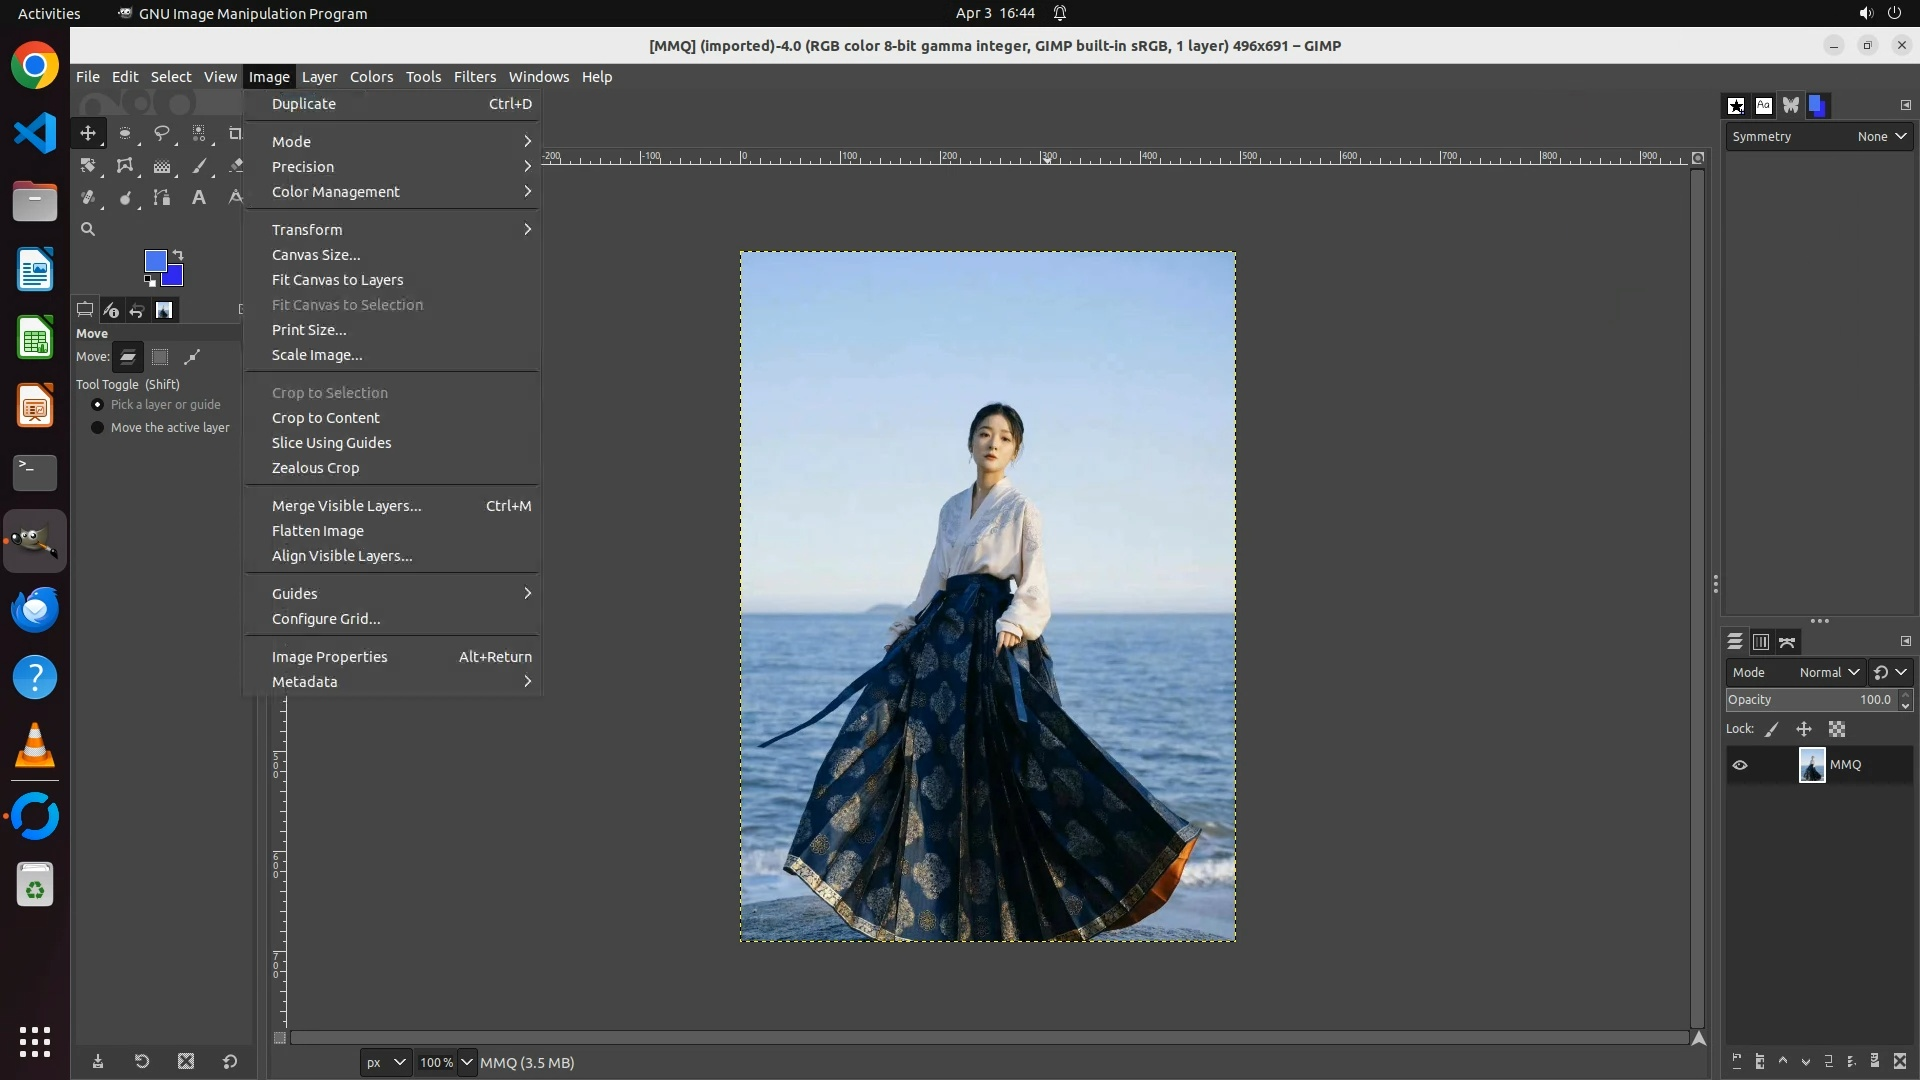Hide the MMQ layer via eye icon

coord(1740,765)
